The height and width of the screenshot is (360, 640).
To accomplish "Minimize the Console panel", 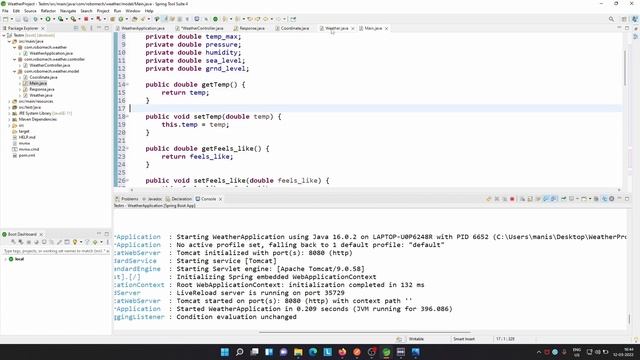I will (x=619, y=199).
